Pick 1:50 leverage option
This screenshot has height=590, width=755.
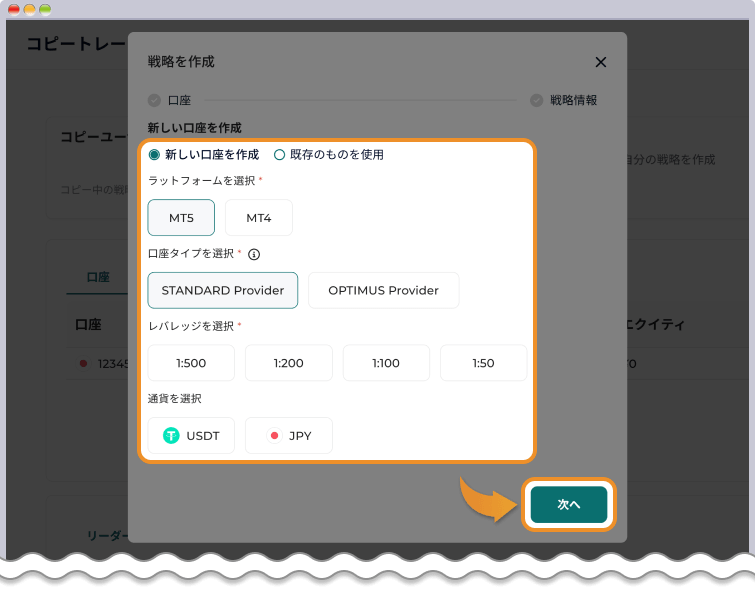[x=483, y=363]
